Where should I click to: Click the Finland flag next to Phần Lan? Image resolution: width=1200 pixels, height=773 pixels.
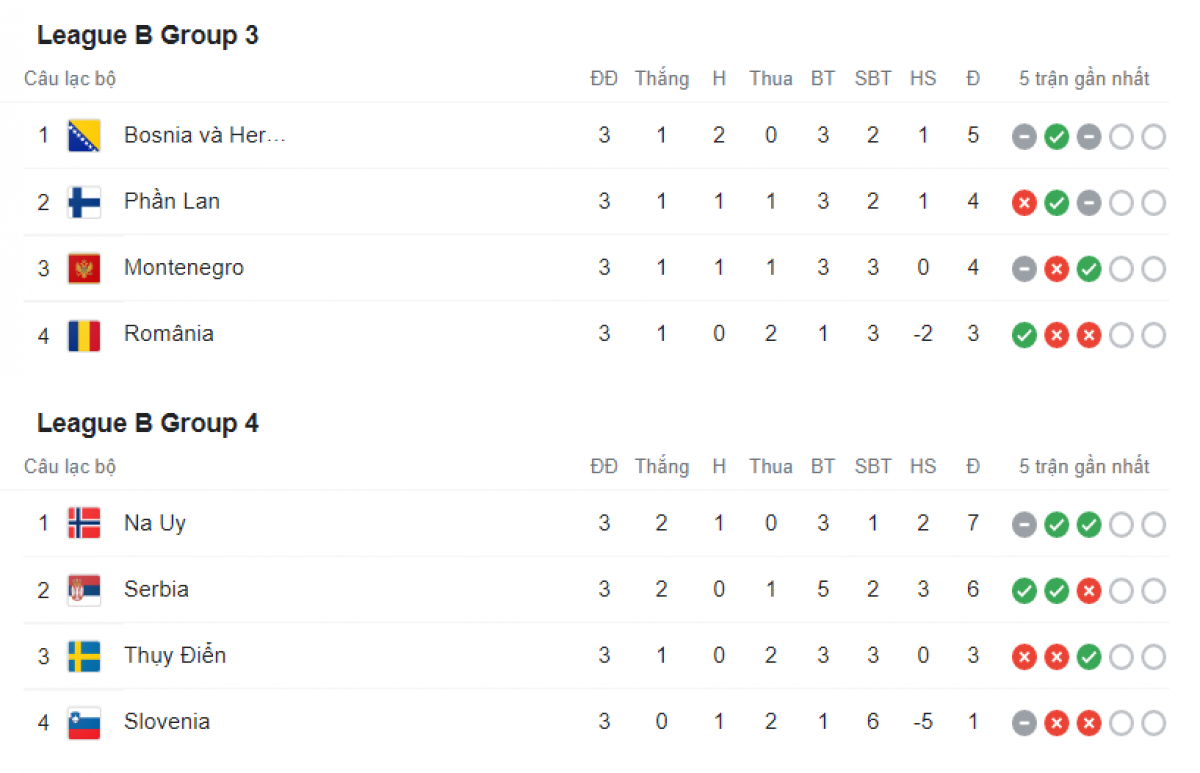pos(84,202)
